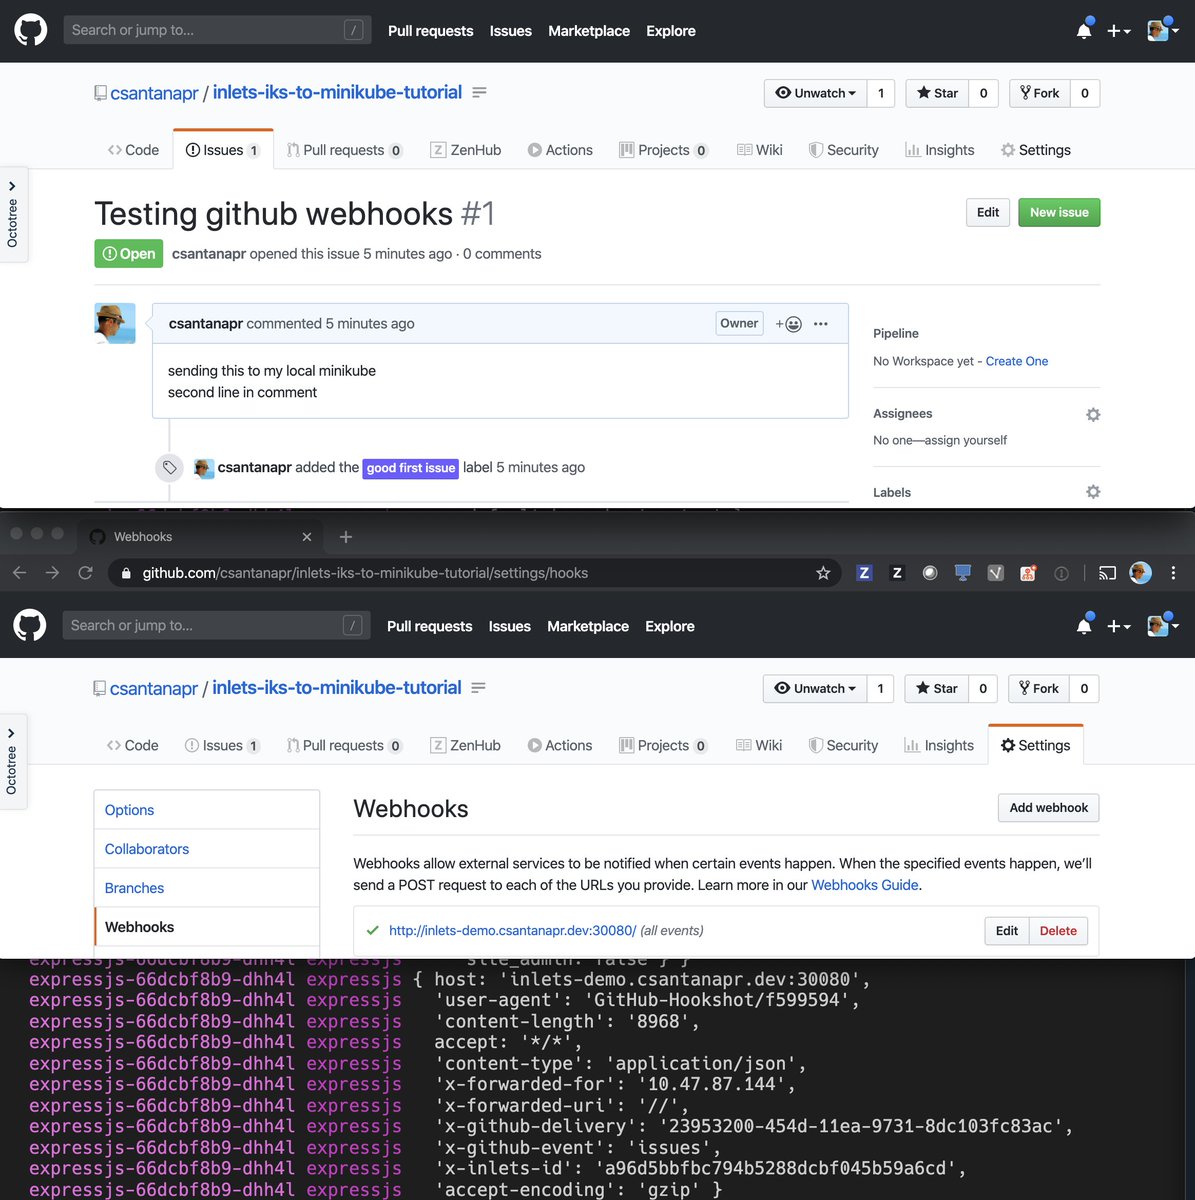
Task: Expand Unwatch dropdown in webhooks window
Action: (x=815, y=689)
